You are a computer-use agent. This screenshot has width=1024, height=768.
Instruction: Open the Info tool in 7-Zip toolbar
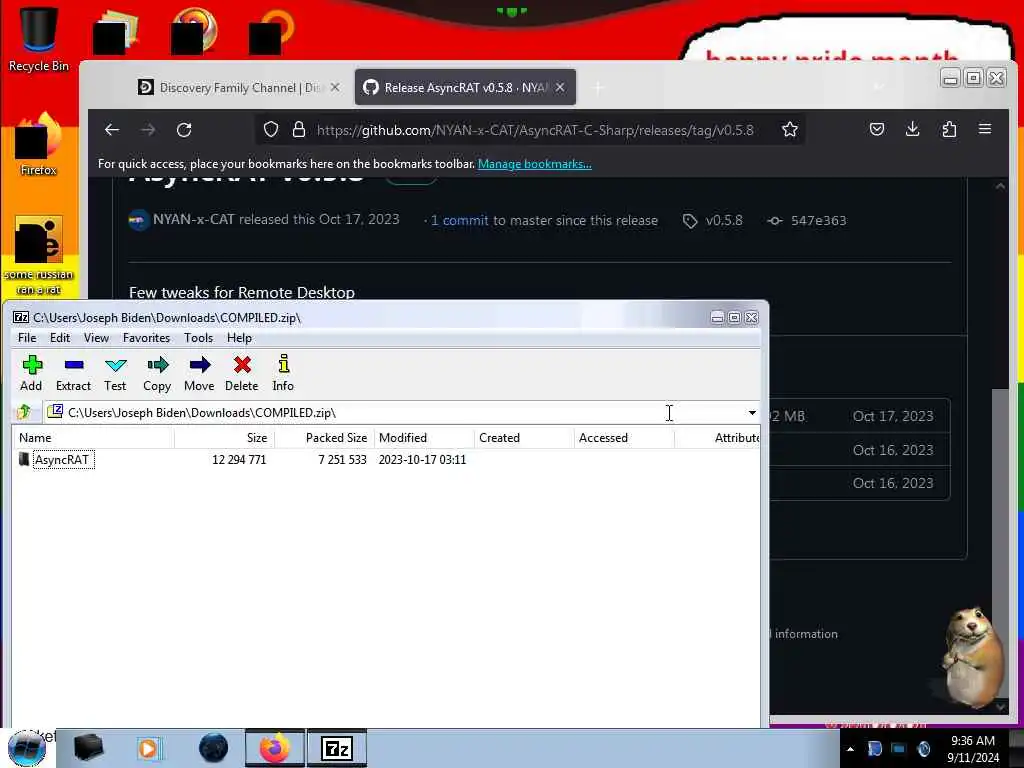283,373
